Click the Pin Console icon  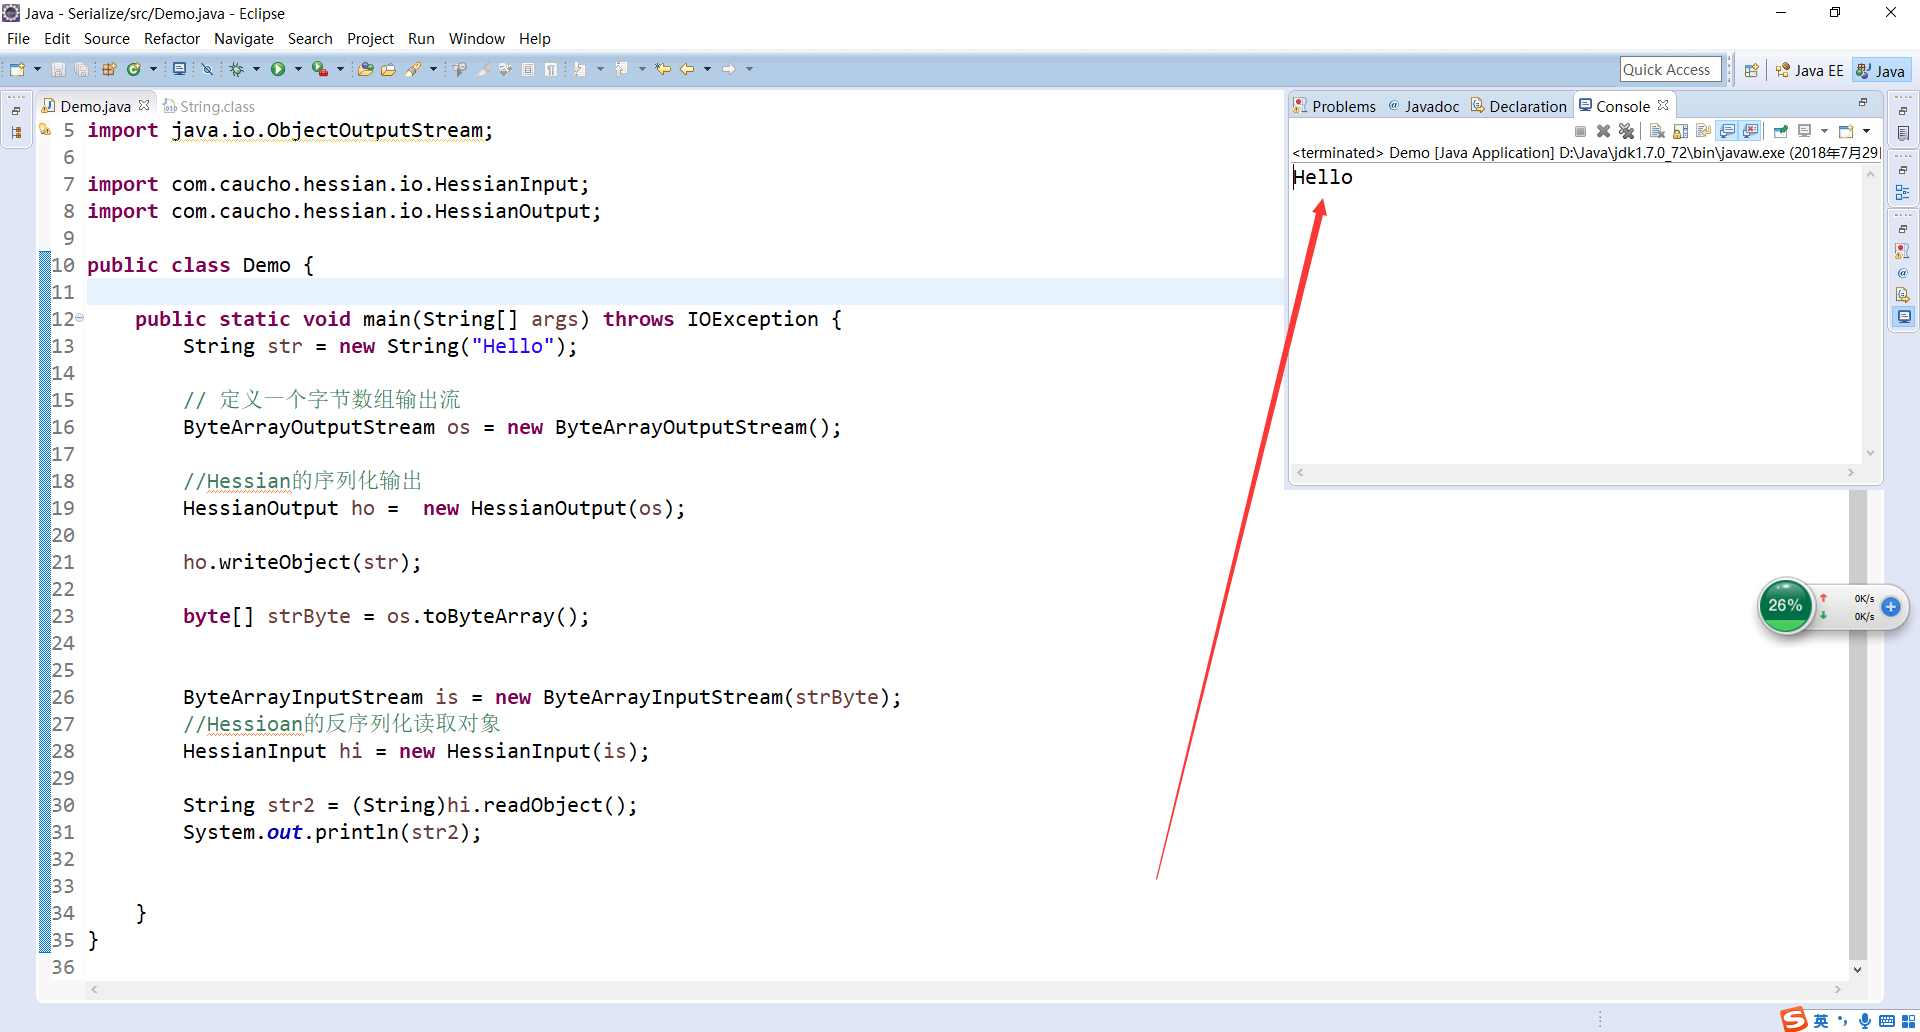click(x=1781, y=131)
